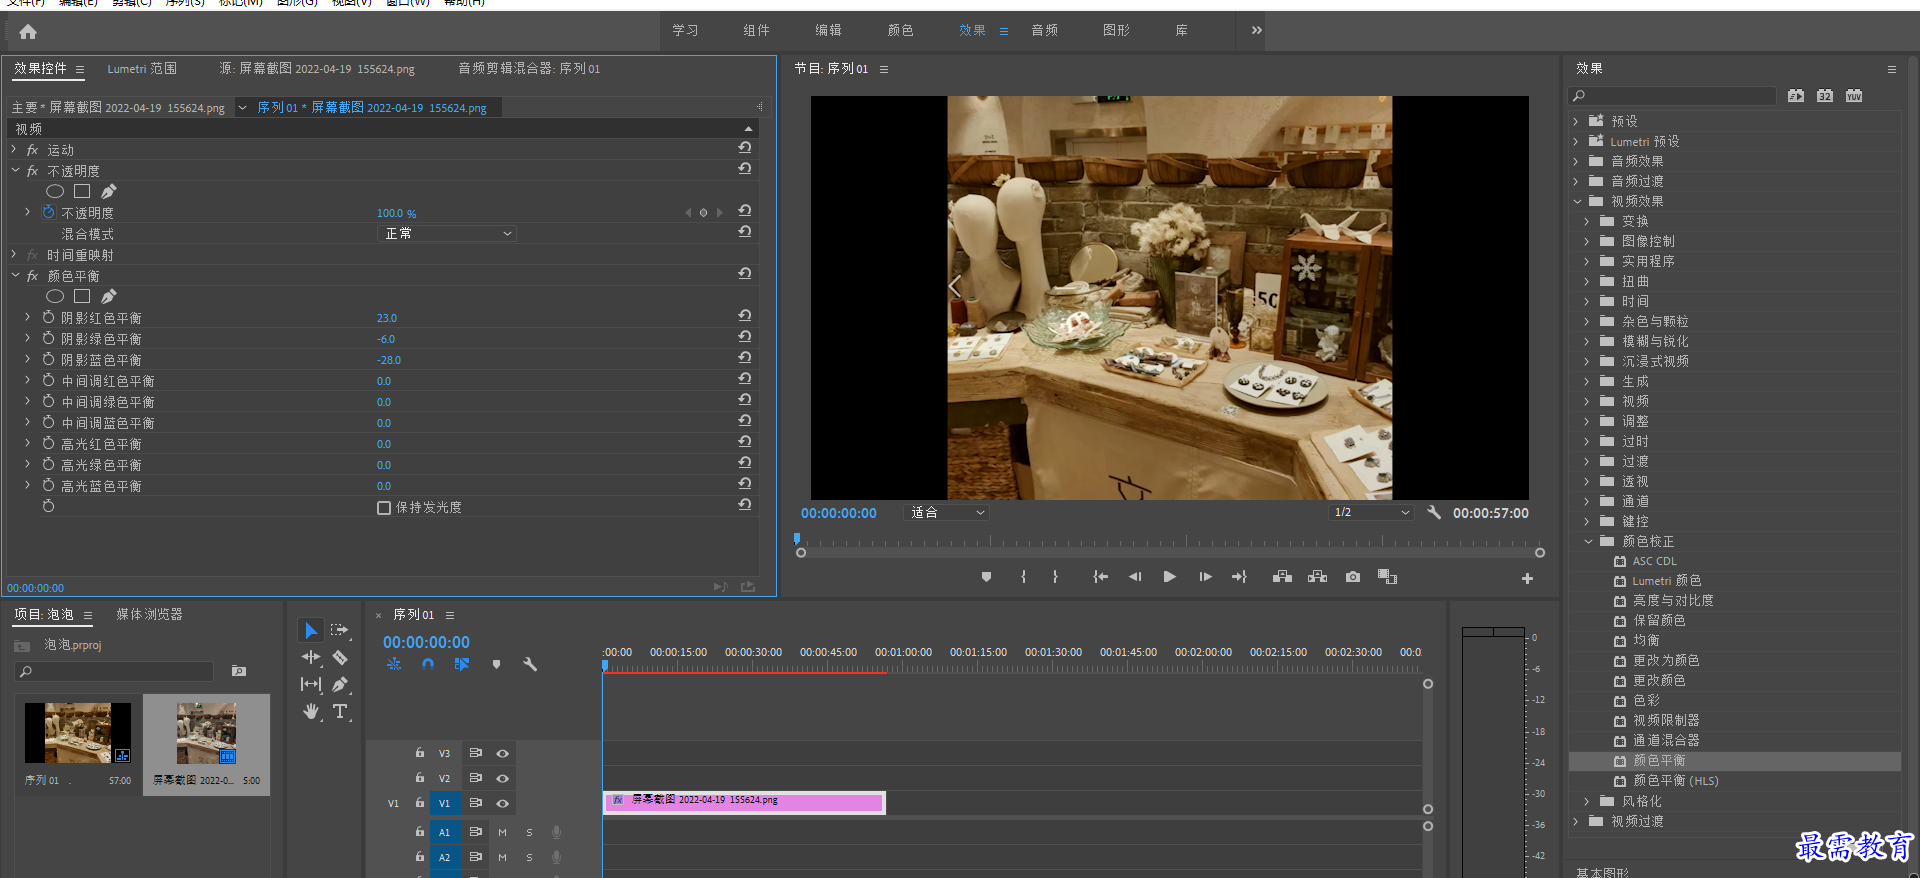Viewport: 1920px width, 878px height.
Task: Select the Pen tool in tools panel
Action: tap(340, 684)
